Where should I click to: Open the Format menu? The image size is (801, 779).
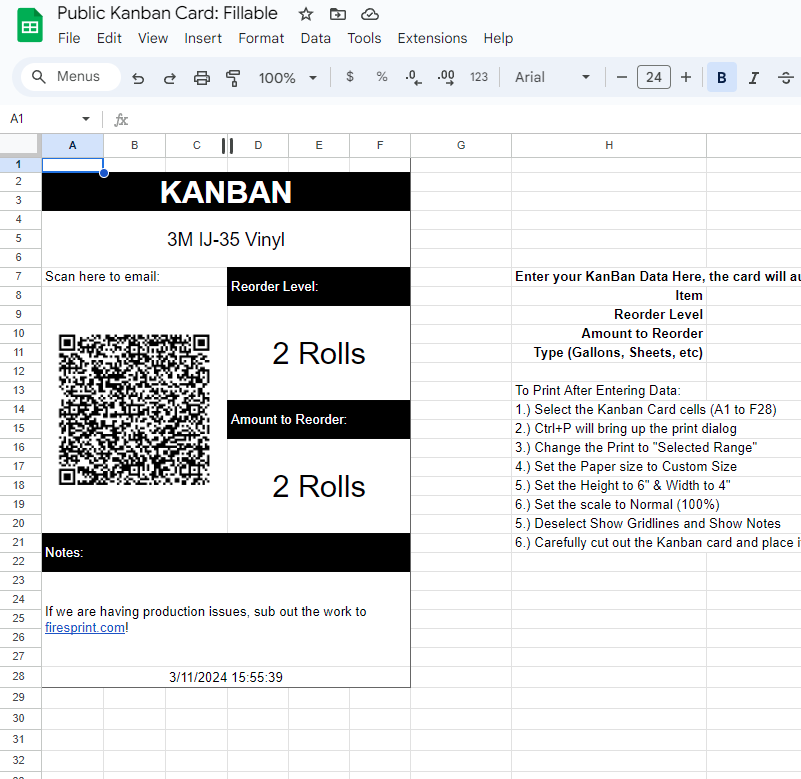[x=261, y=38]
